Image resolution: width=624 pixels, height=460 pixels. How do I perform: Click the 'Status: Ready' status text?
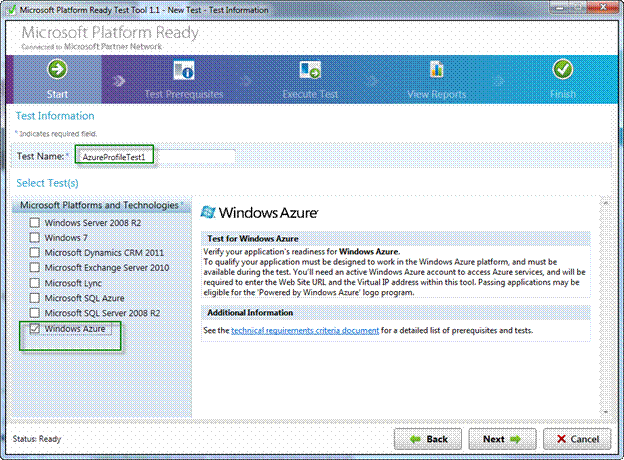click(37, 439)
